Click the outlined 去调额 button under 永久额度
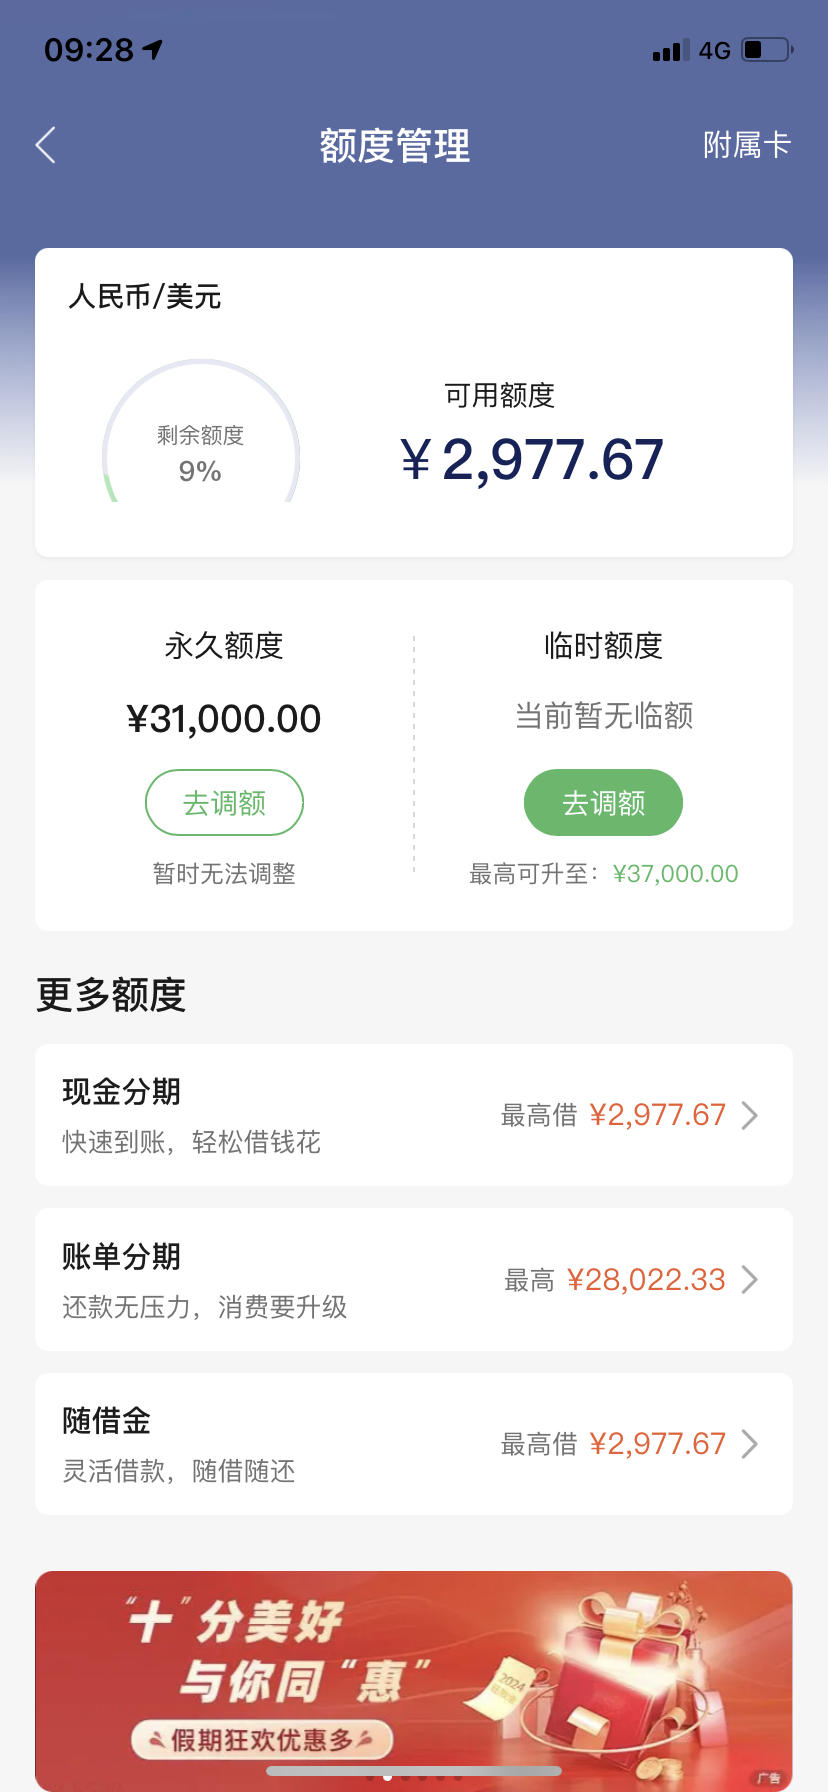The image size is (828, 1792). click(x=224, y=802)
